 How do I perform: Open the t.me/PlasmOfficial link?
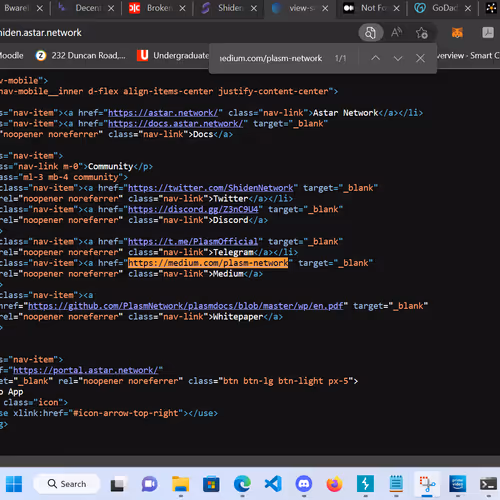click(193, 242)
